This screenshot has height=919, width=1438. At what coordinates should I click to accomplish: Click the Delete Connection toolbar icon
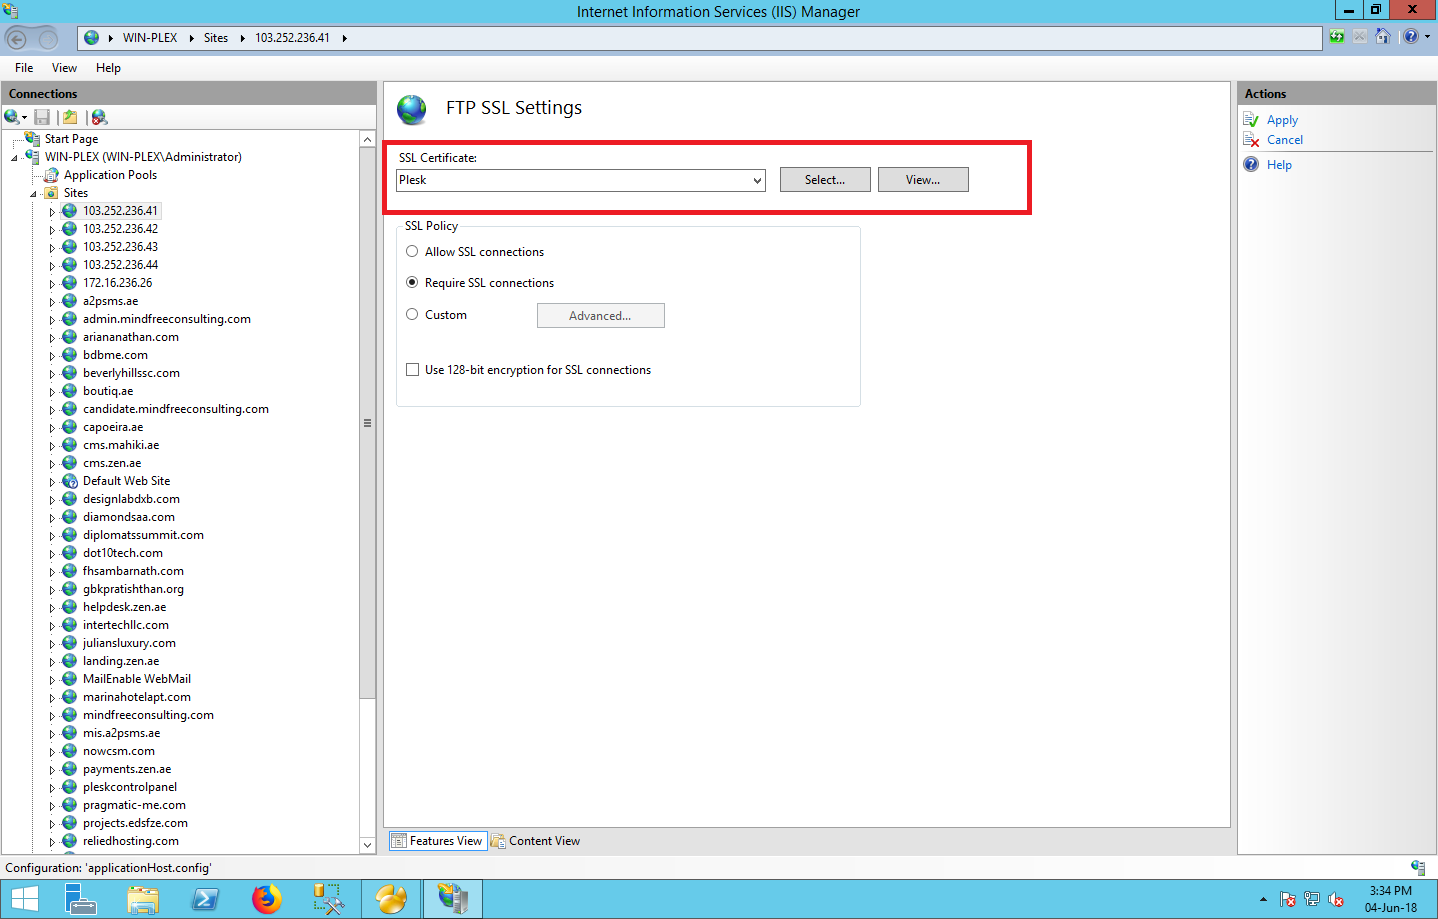[x=99, y=117]
